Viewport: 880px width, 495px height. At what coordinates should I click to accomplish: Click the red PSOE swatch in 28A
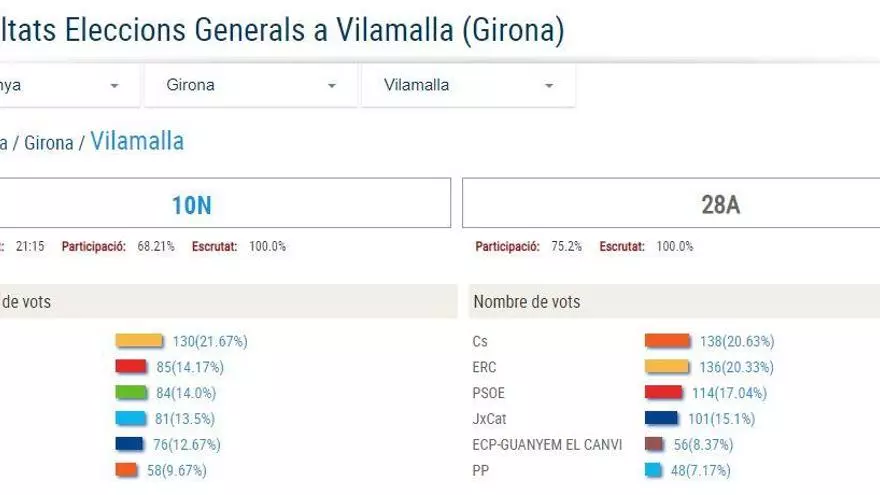click(667, 393)
